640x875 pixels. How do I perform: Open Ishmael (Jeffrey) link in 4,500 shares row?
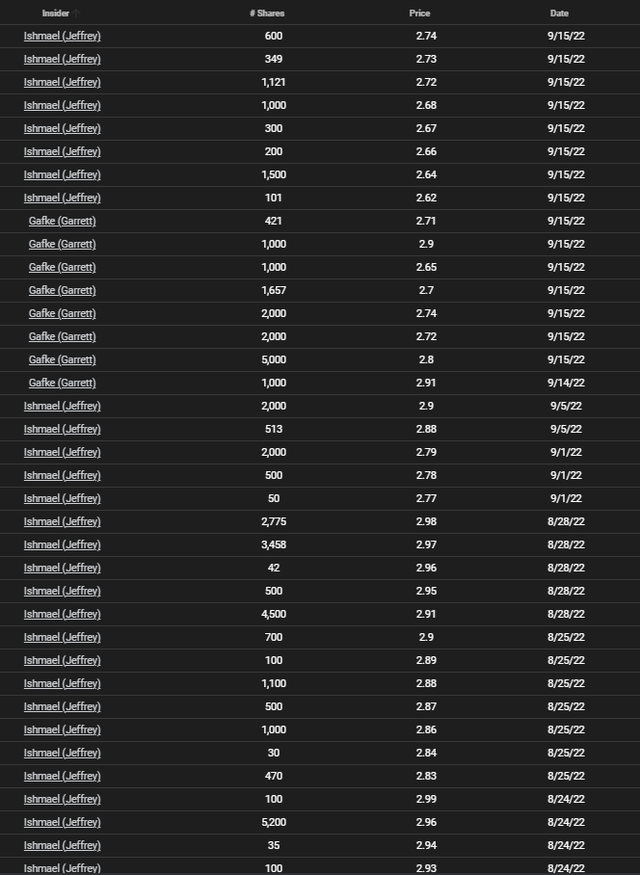(x=62, y=614)
